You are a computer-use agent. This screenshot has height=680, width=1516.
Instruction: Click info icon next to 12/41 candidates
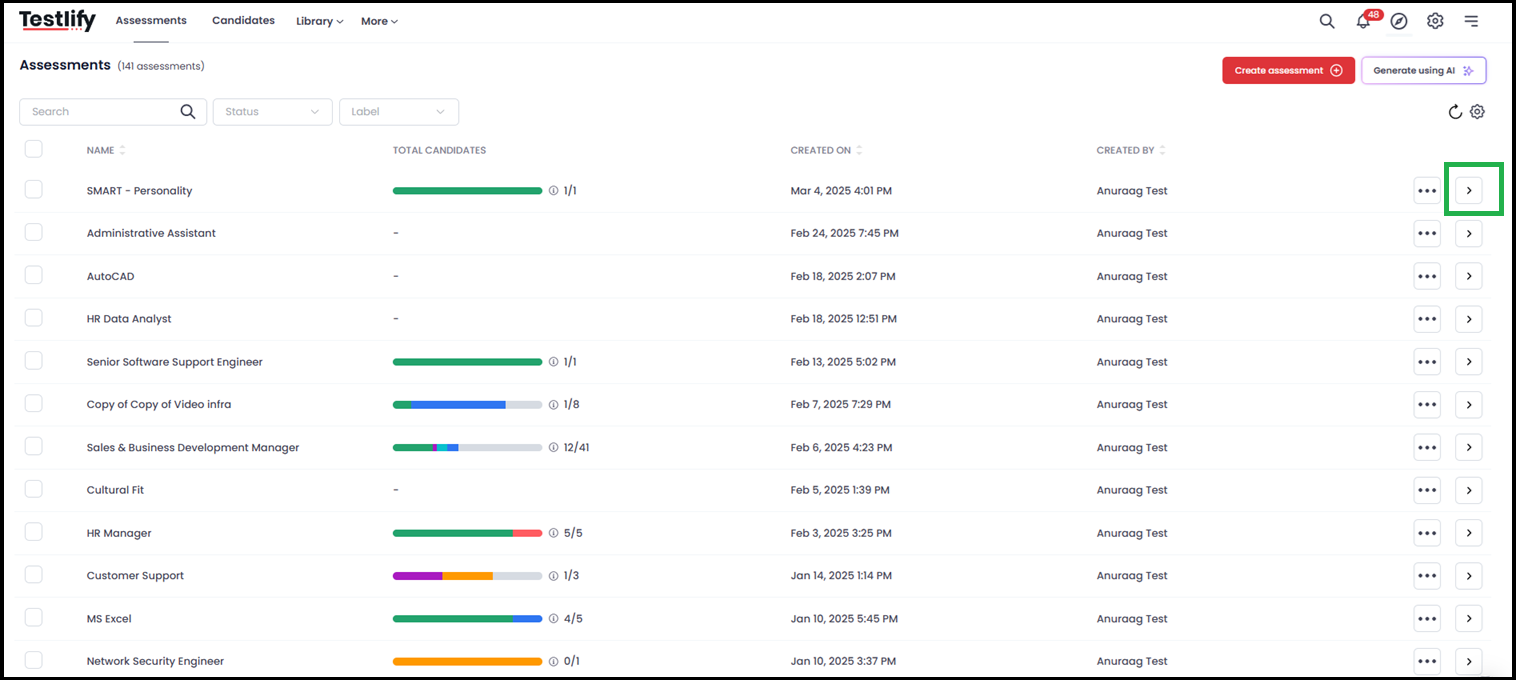(554, 448)
